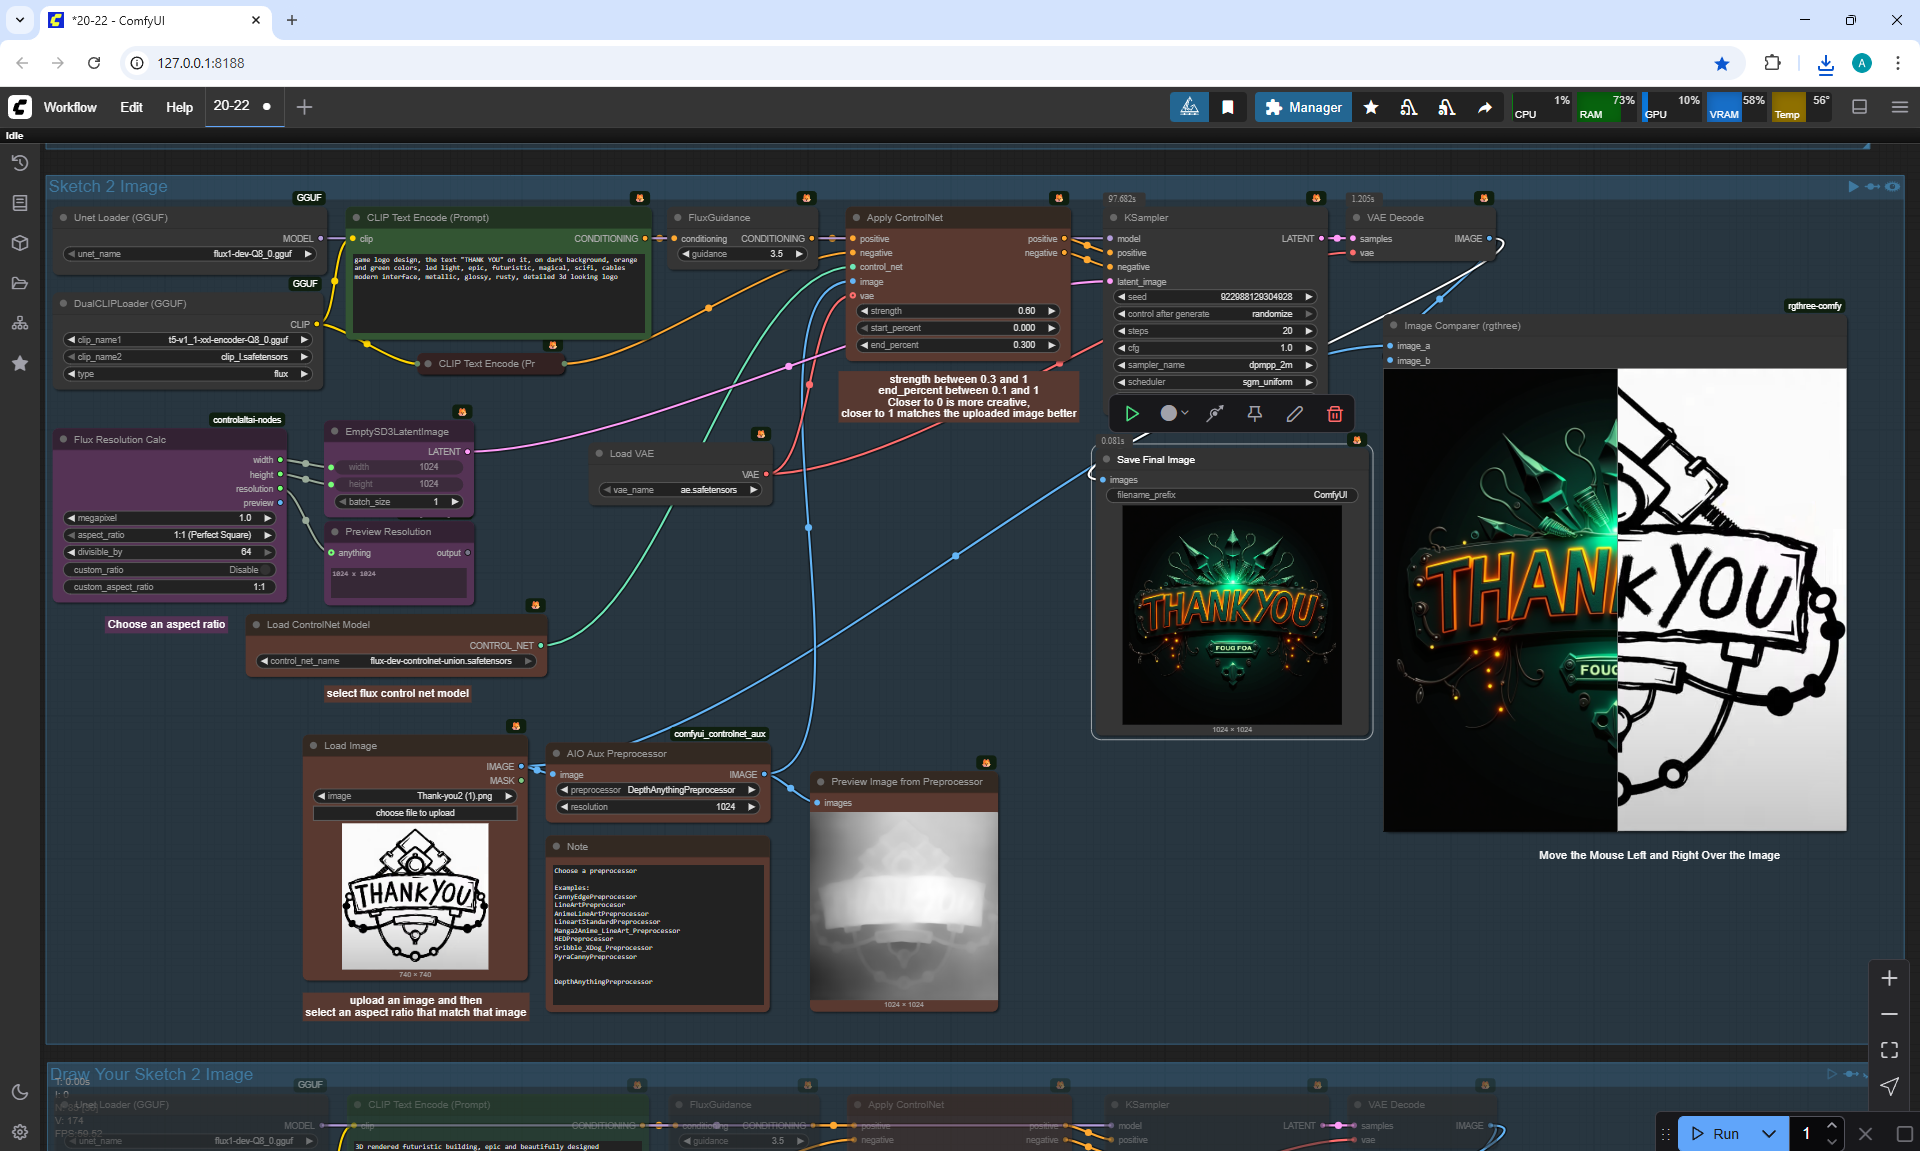Viewport: 1920px width, 1151px height.
Task: Open the ComfyUI Manager
Action: pos(1303,107)
